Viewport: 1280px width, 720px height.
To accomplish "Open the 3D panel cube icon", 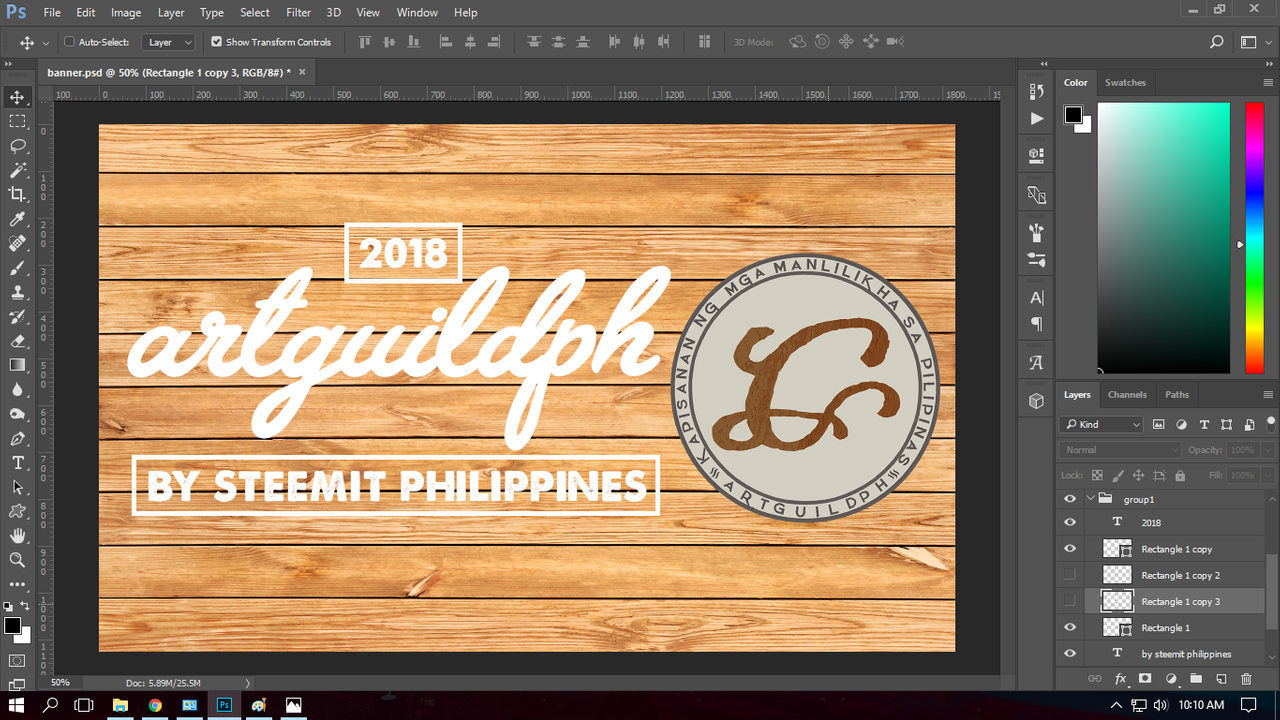I will coord(1036,401).
